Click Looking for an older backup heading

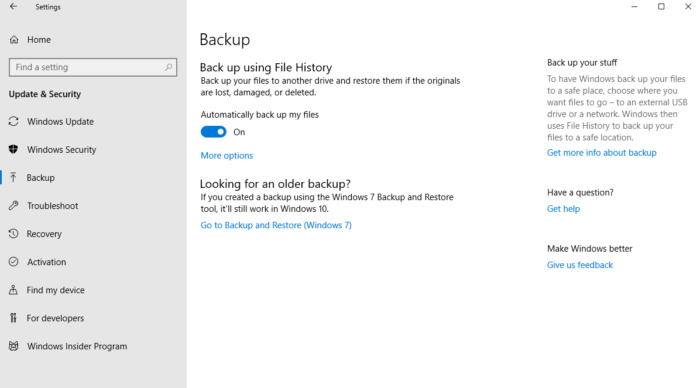pyautogui.click(x=275, y=184)
